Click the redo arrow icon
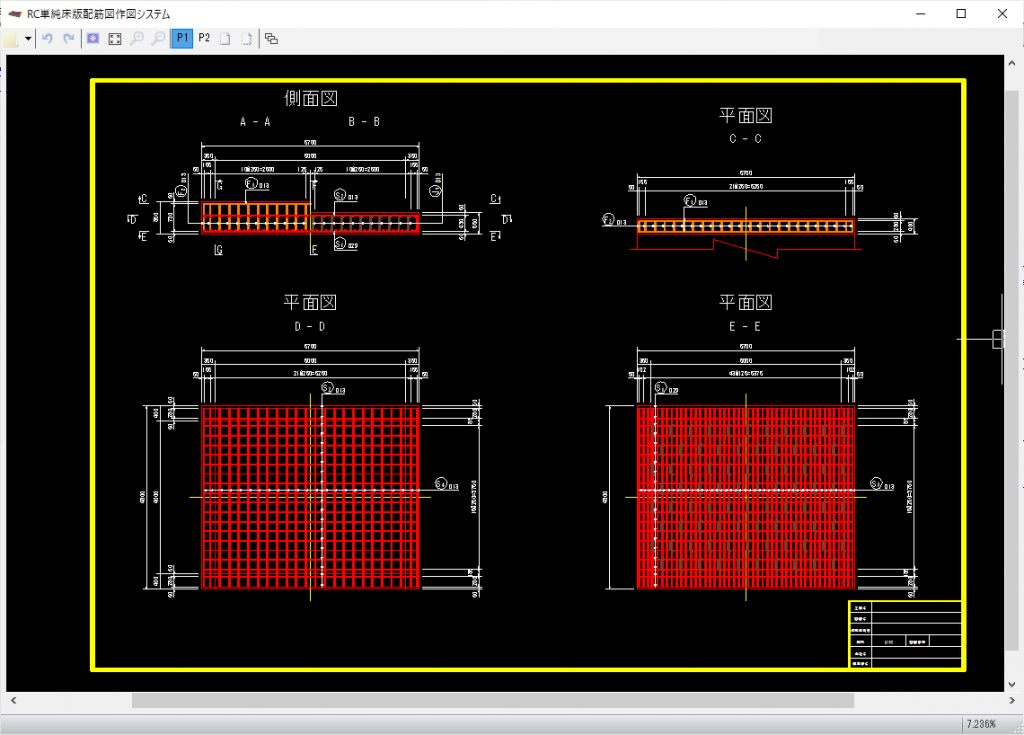1024x735 pixels. pos(69,39)
